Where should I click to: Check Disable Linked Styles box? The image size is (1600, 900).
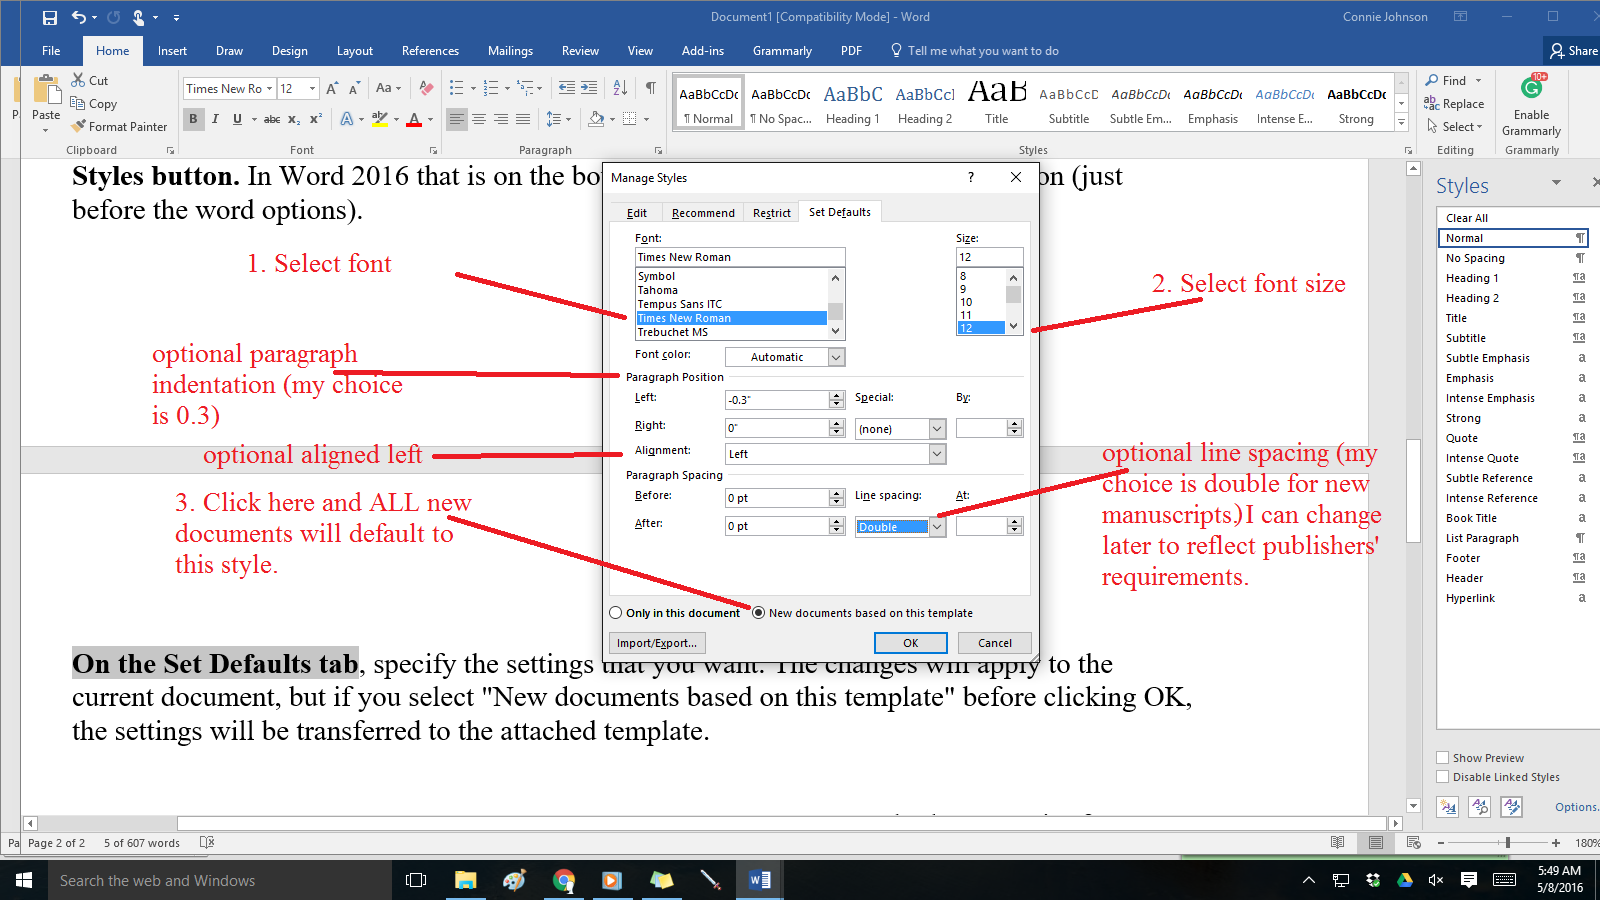(x=1442, y=777)
